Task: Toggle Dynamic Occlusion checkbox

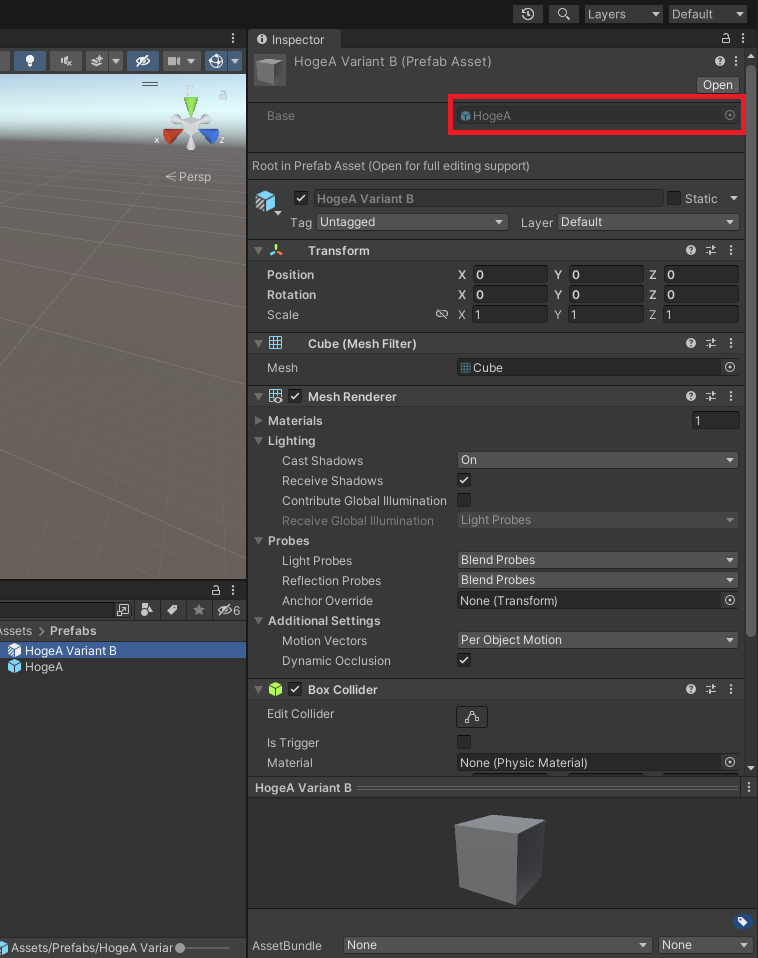Action: click(x=464, y=660)
